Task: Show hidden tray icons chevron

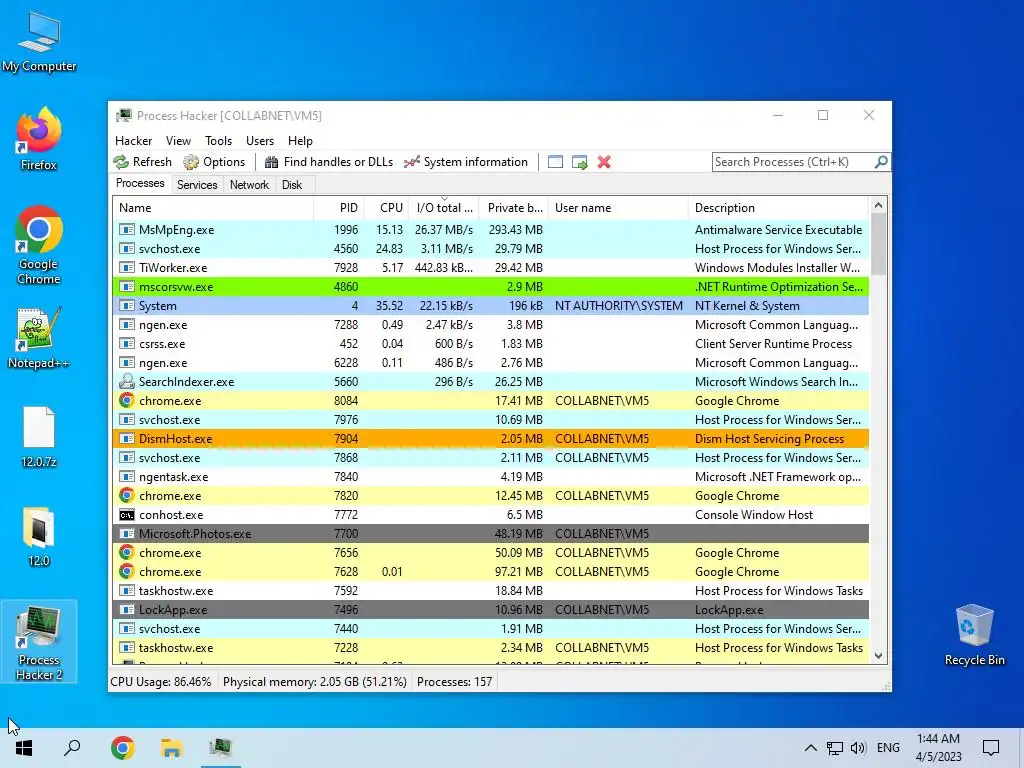Action: click(x=810, y=748)
